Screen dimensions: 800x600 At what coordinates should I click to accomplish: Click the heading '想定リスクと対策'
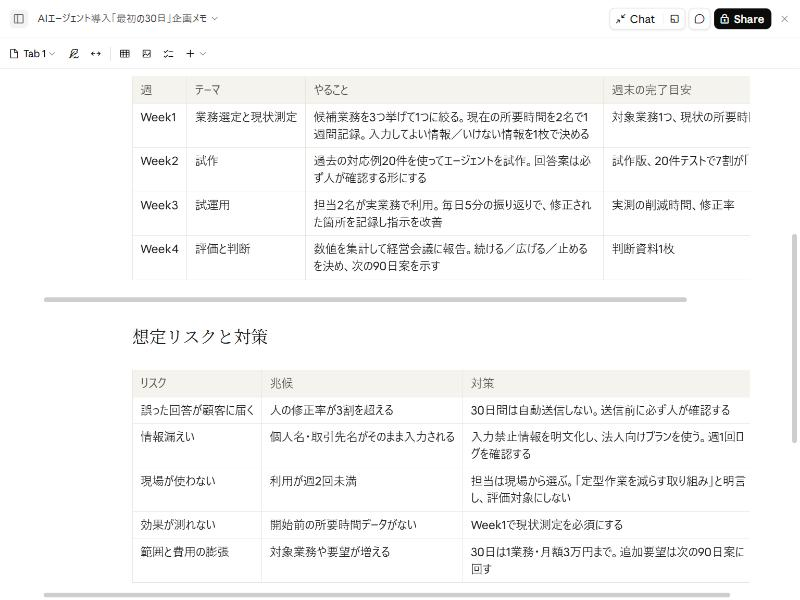pos(200,337)
